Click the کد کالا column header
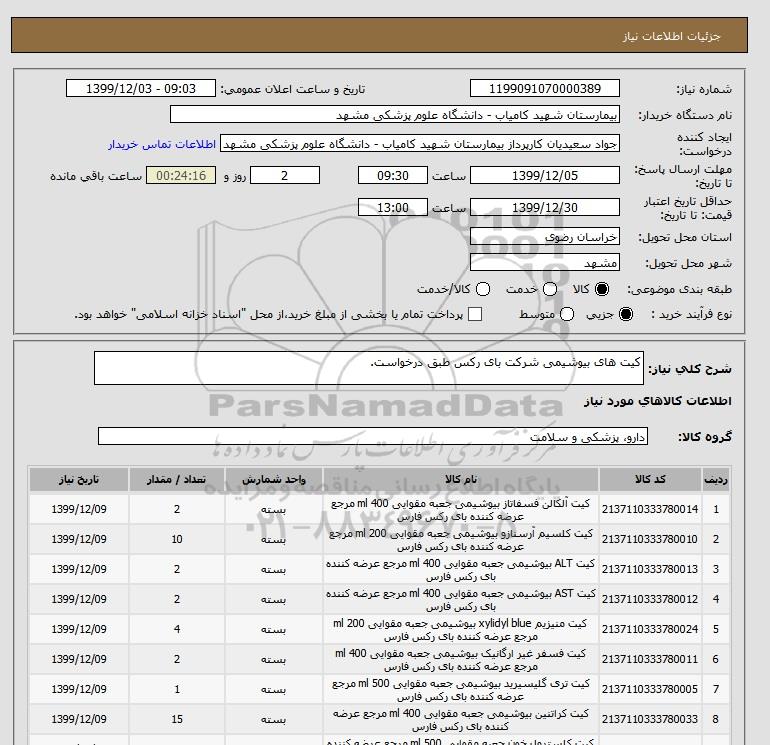770x745 pixels. [x=650, y=479]
